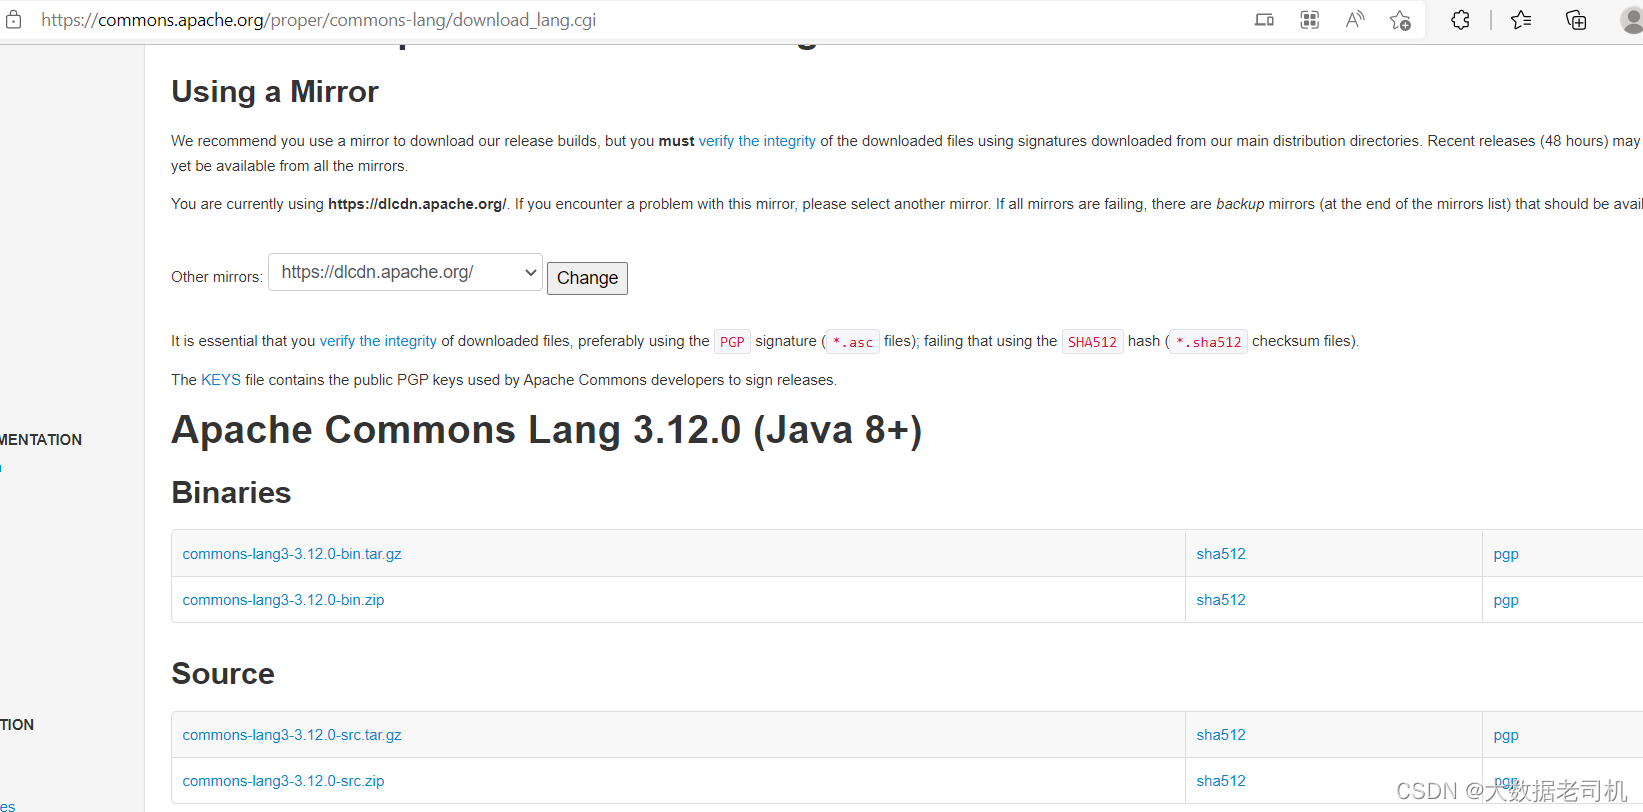Open the QR code/apps grid icon
The image size is (1643, 812).
click(x=1309, y=20)
